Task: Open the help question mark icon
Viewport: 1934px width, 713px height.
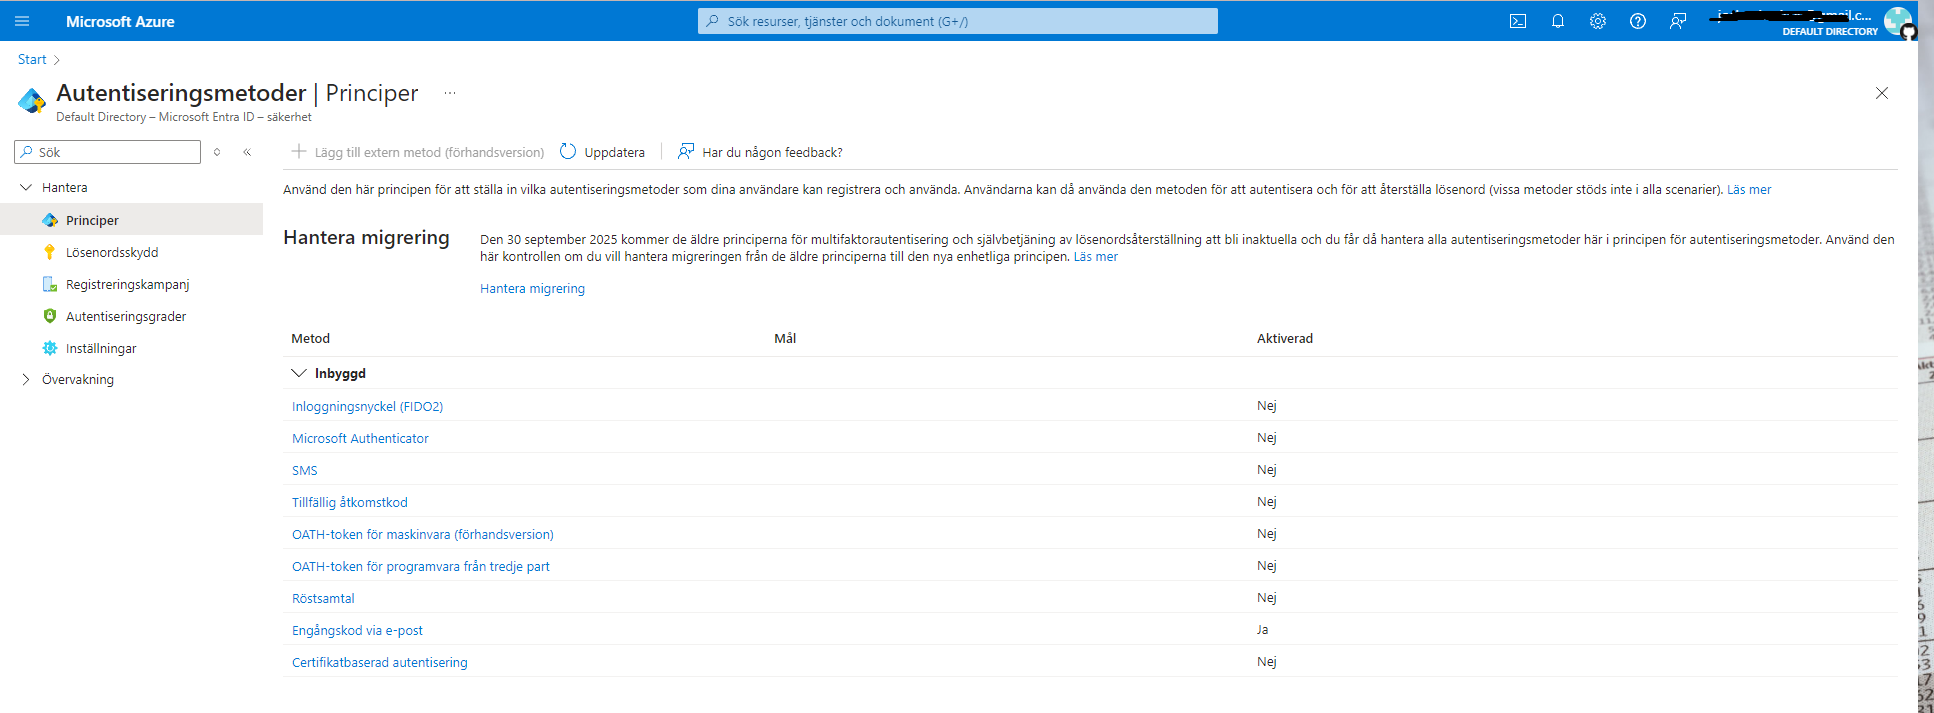Action: [1638, 21]
